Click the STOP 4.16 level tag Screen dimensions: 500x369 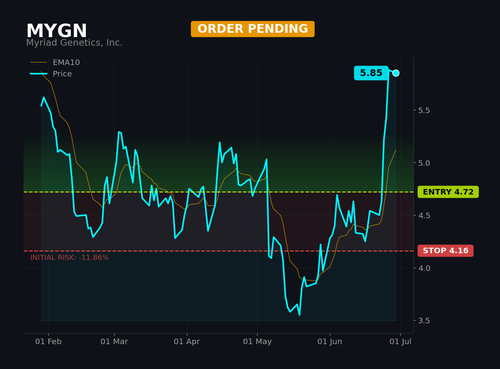(x=445, y=251)
